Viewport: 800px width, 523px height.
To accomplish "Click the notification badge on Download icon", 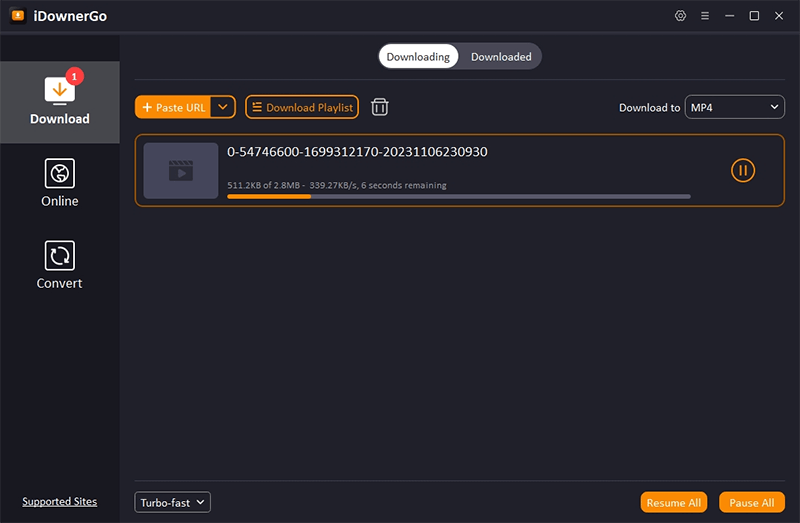I will click(73, 76).
